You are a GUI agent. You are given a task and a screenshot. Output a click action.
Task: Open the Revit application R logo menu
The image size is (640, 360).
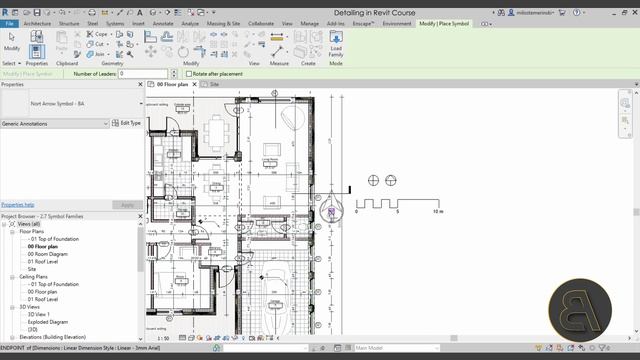pos(5,13)
